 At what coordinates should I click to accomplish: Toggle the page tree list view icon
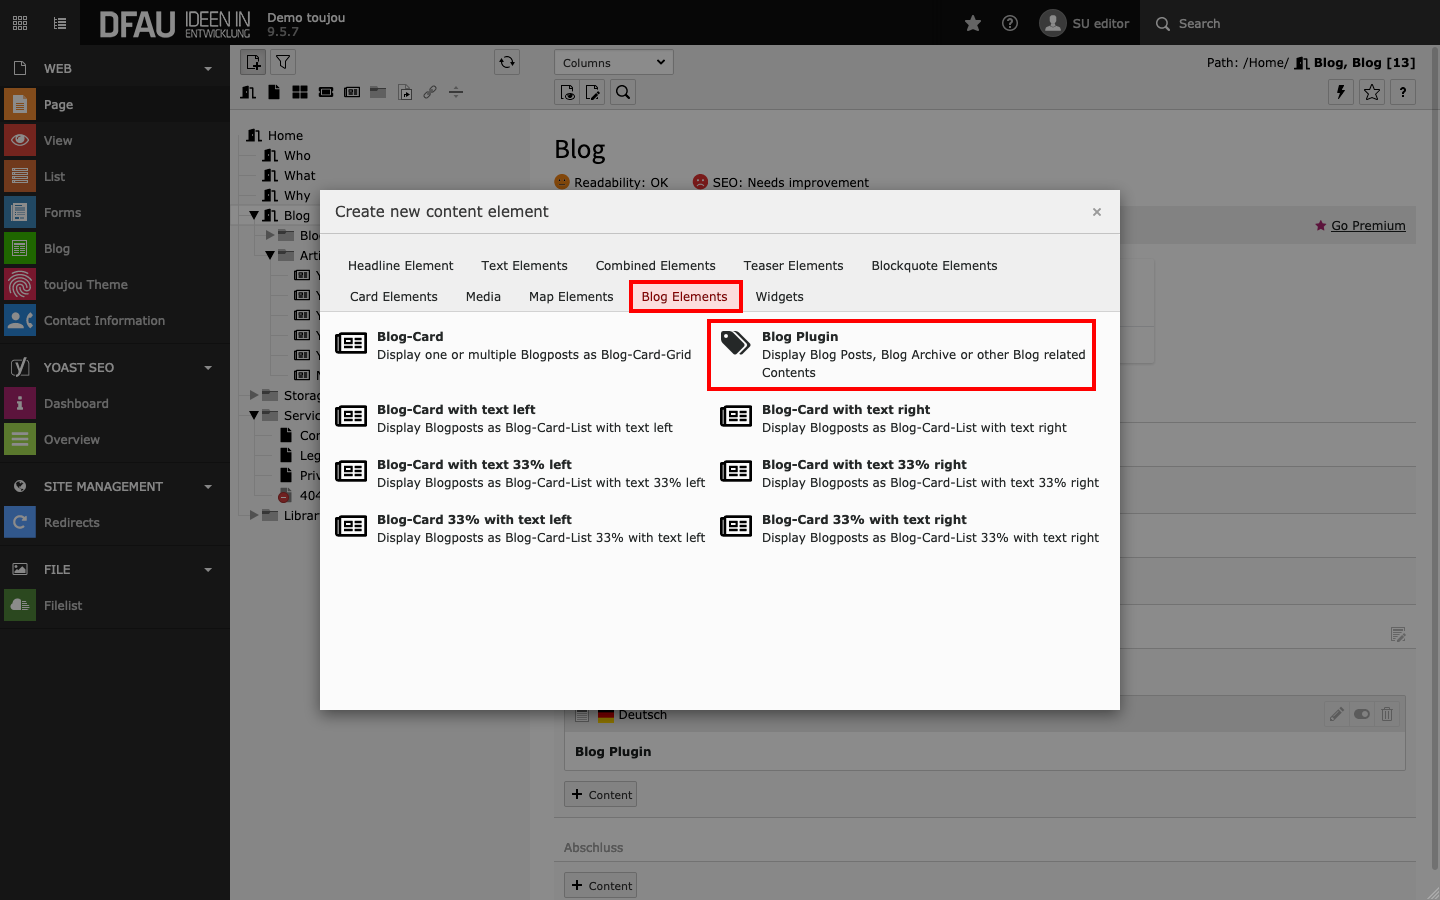coord(60,24)
